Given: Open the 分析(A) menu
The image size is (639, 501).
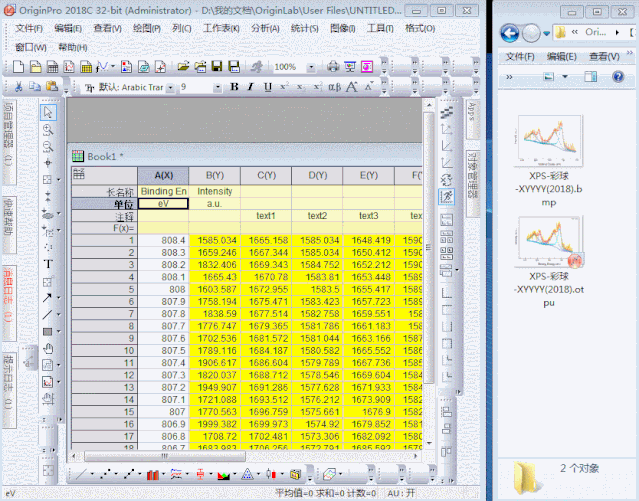Looking at the screenshot, I should point(265,28).
